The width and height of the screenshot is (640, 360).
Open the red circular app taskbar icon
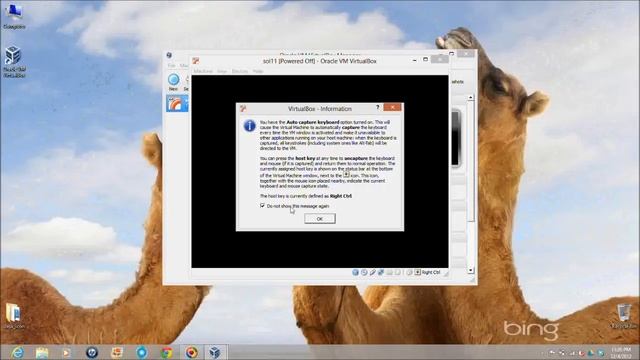[191, 352]
